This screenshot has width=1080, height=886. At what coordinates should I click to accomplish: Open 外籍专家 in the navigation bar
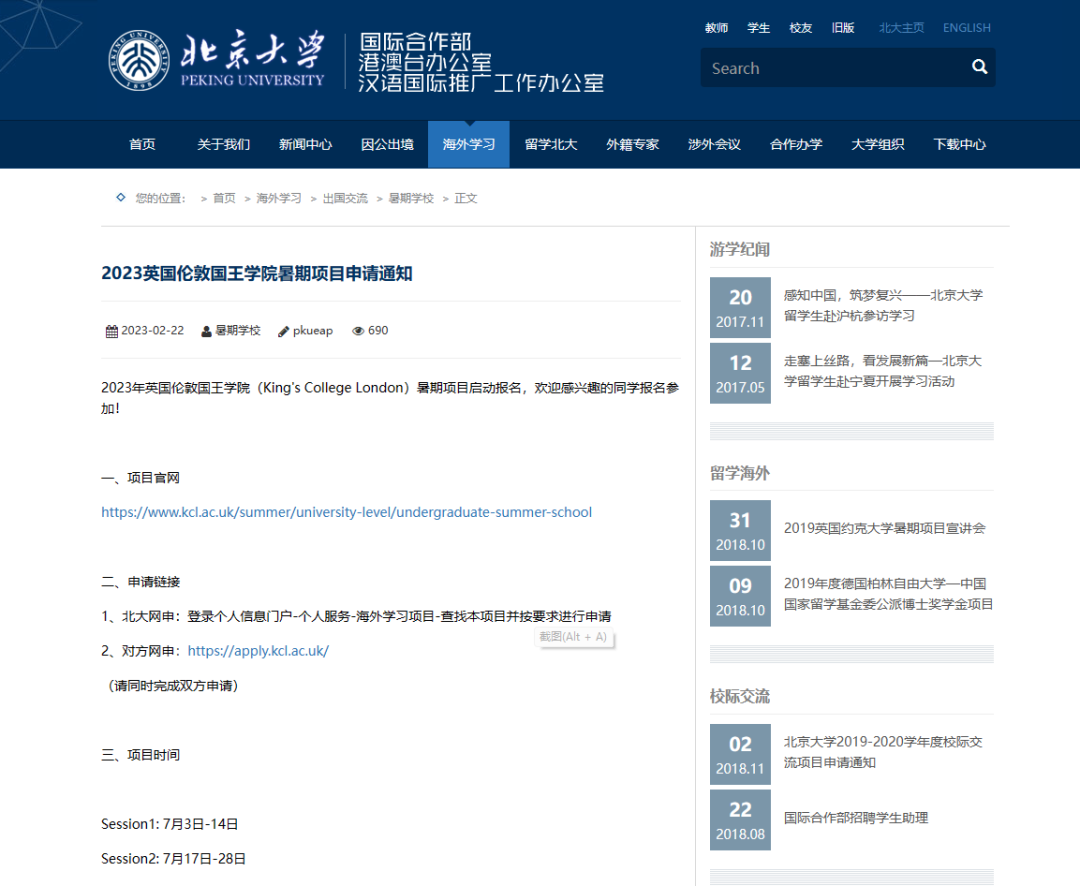pos(632,145)
